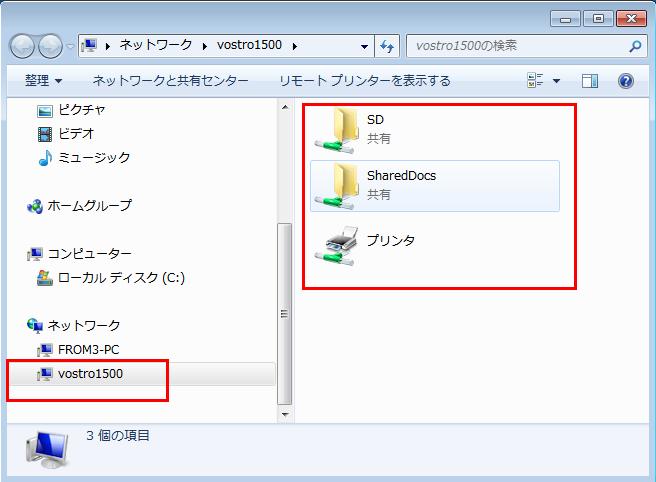Minimize the vostro1500 window
This screenshot has width=656, height=482.
(565, 19)
